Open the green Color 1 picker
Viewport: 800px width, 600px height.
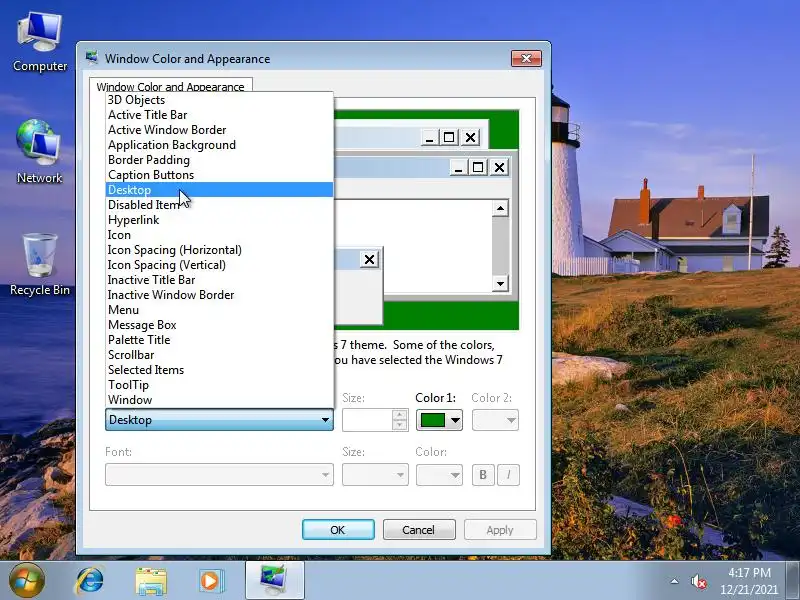[x=439, y=420]
